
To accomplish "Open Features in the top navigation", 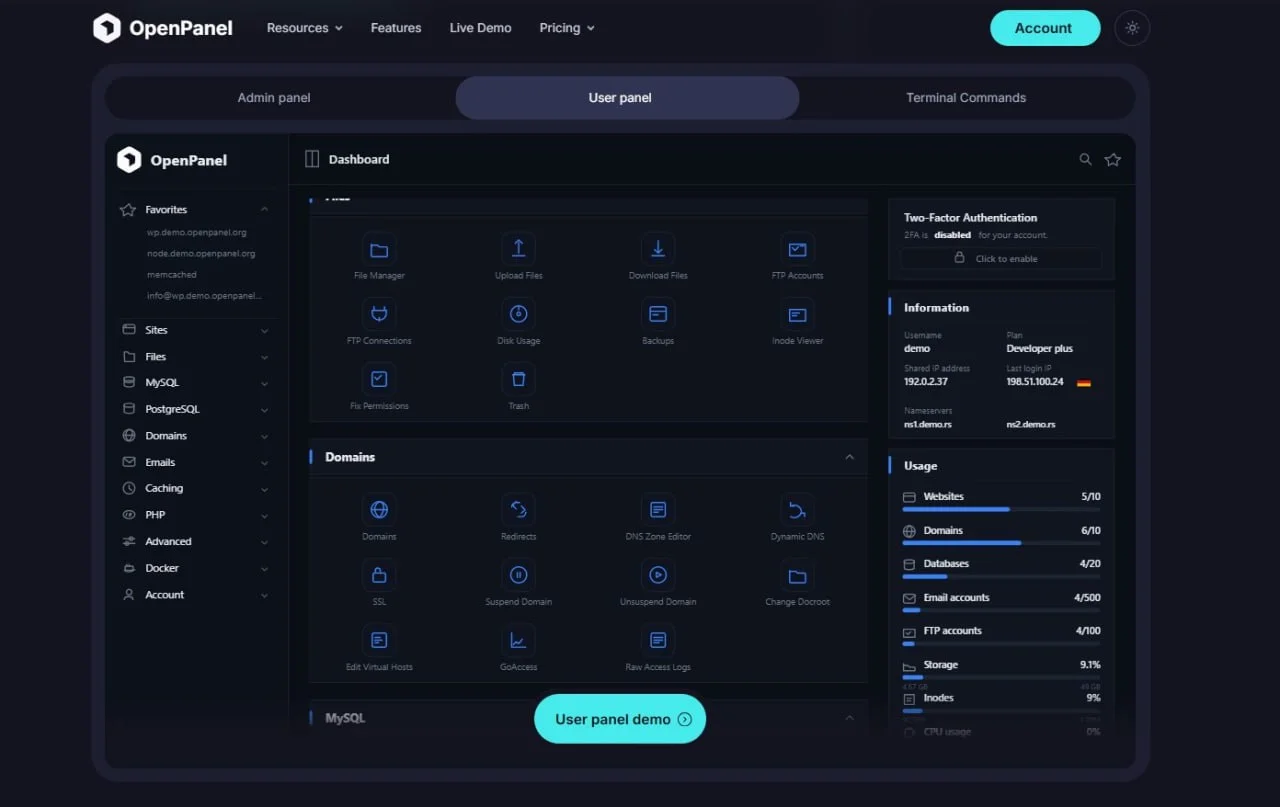I will [x=396, y=28].
